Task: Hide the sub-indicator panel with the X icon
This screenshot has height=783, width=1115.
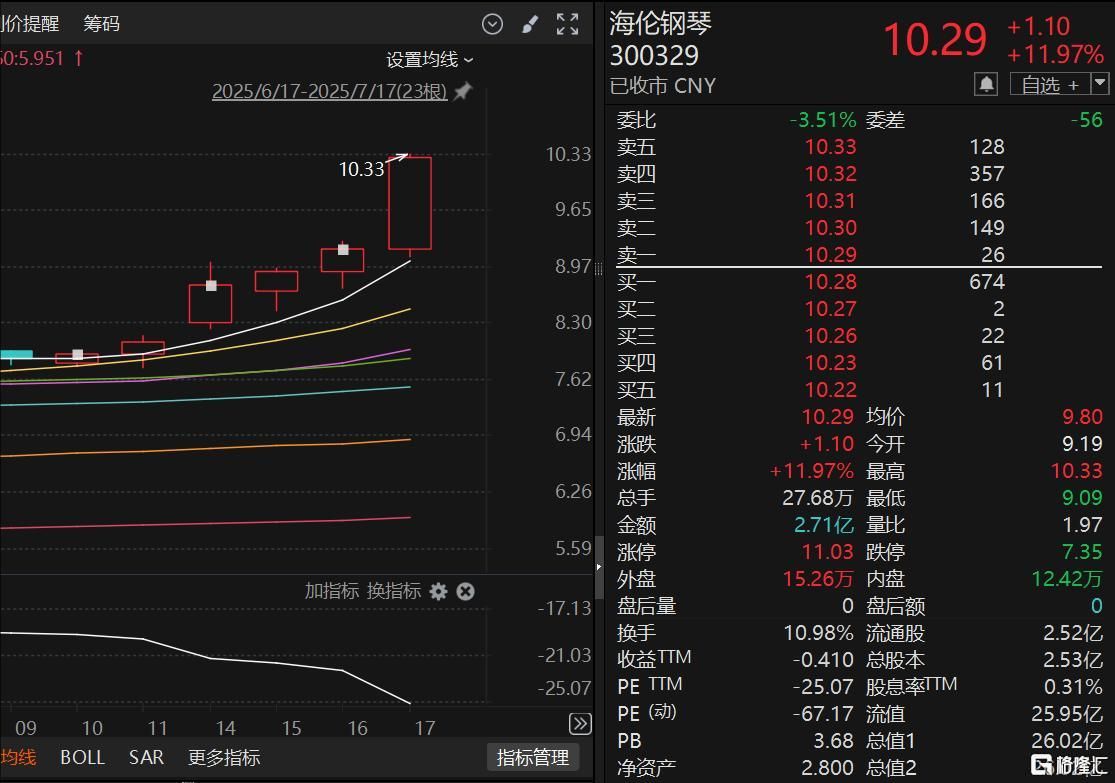Action: 466,592
